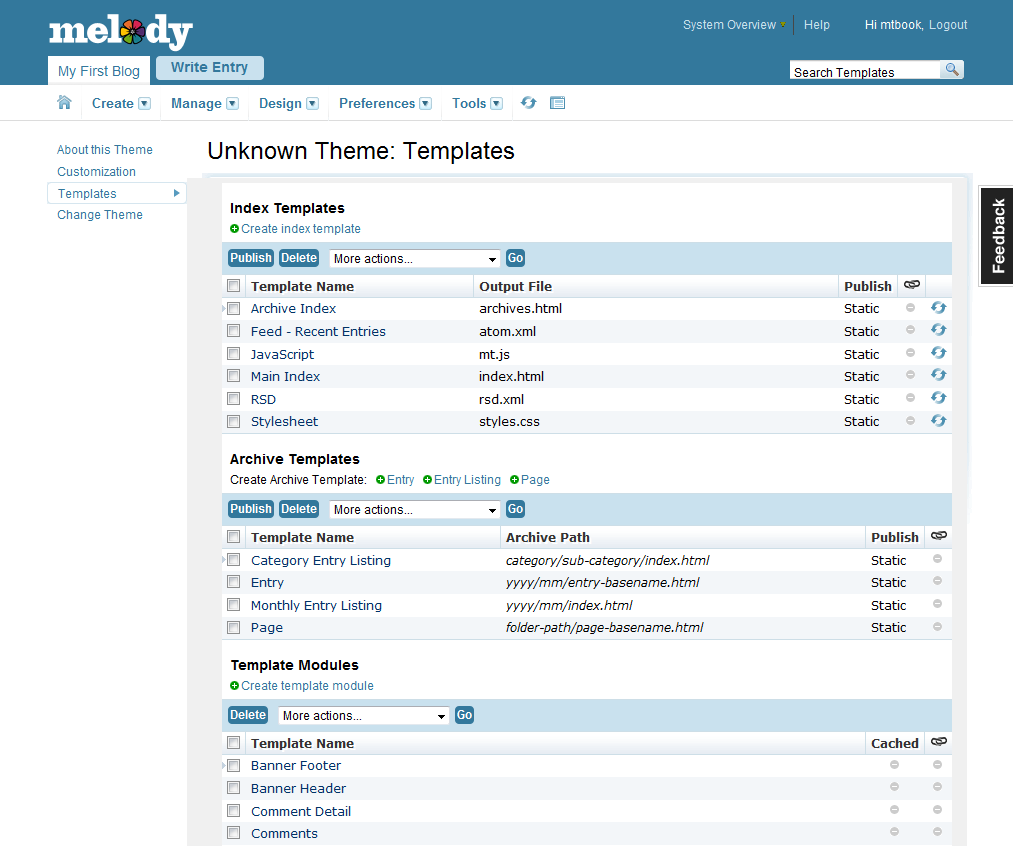The height and width of the screenshot is (846, 1013).
Task: Republish the JavaScript template icon
Action: 939,353
